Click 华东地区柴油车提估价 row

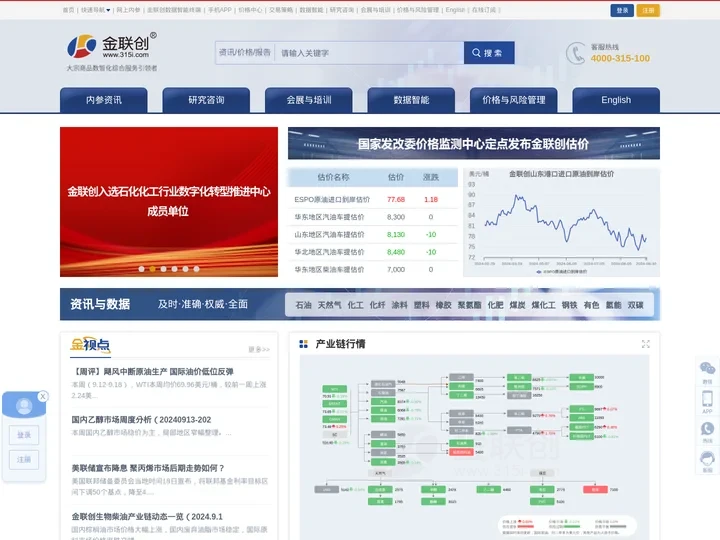pyautogui.click(x=372, y=269)
